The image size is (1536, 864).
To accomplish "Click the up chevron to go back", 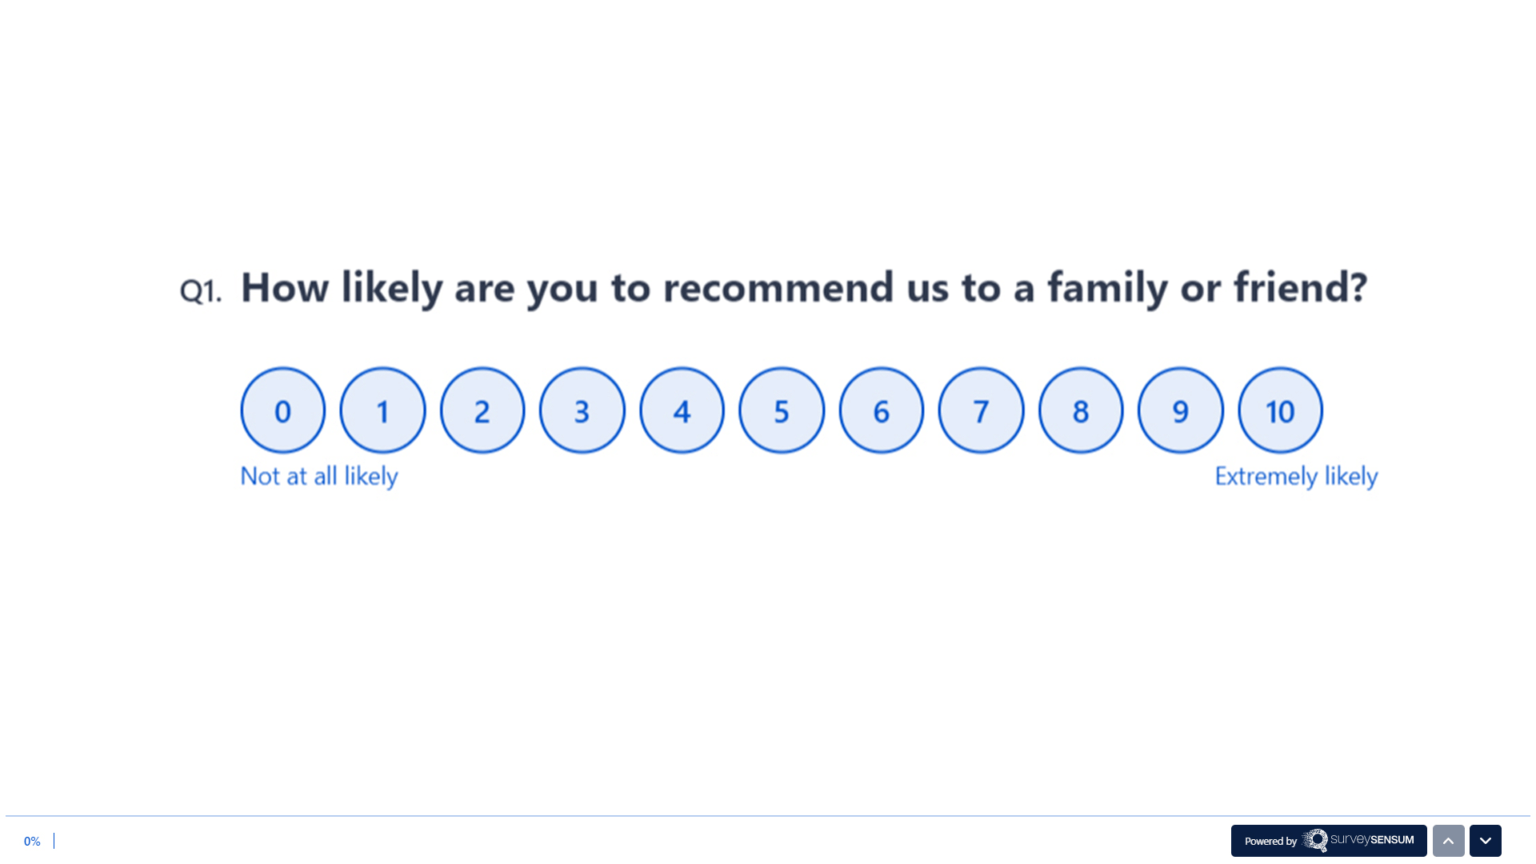I will tap(1448, 841).
